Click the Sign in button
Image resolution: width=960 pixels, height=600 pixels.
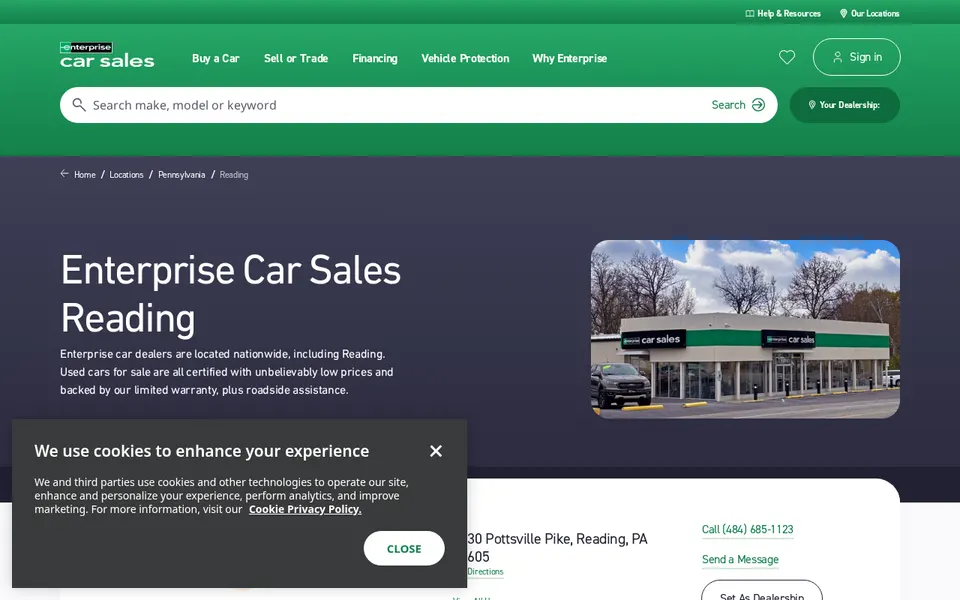[x=857, y=57]
